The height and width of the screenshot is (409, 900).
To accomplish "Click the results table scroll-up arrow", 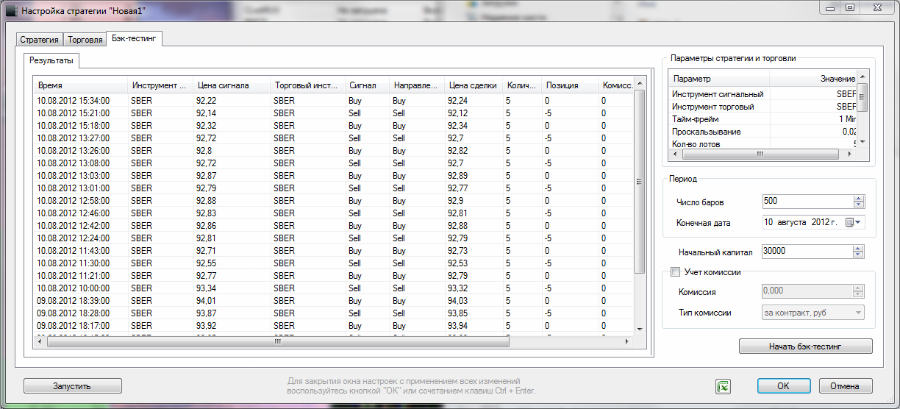I will [x=640, y=84].
